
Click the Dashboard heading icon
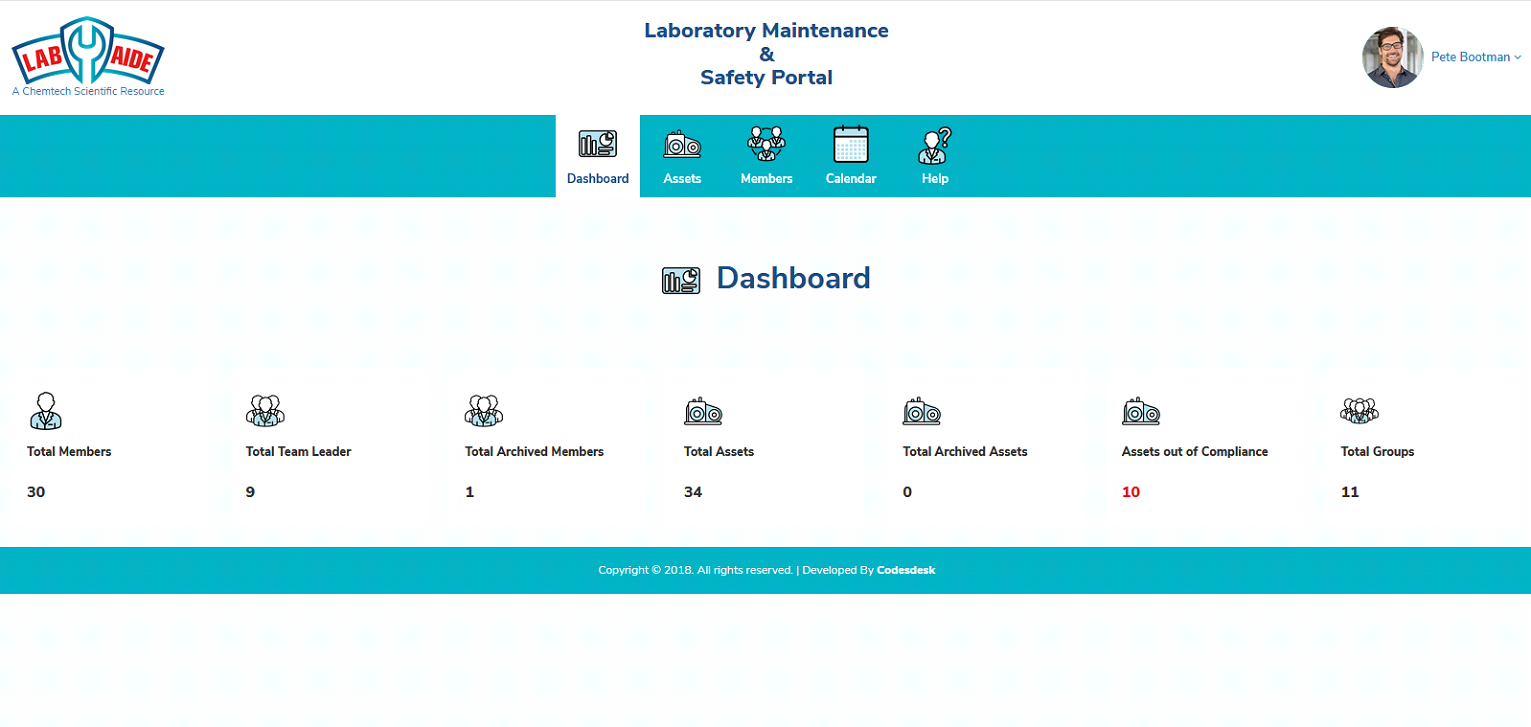pos(681,280)
